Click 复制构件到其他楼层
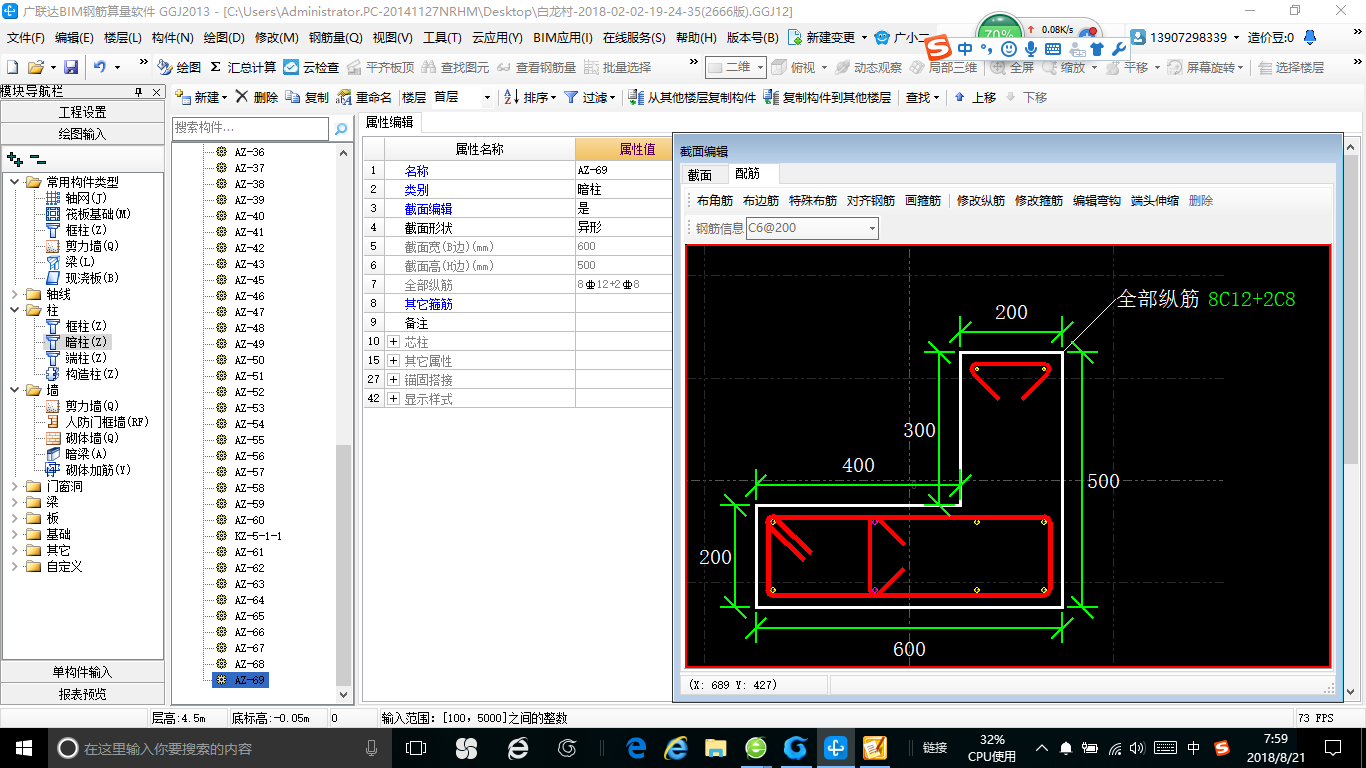The width and height of the screenshot is (1366, 768). [827, 97]
